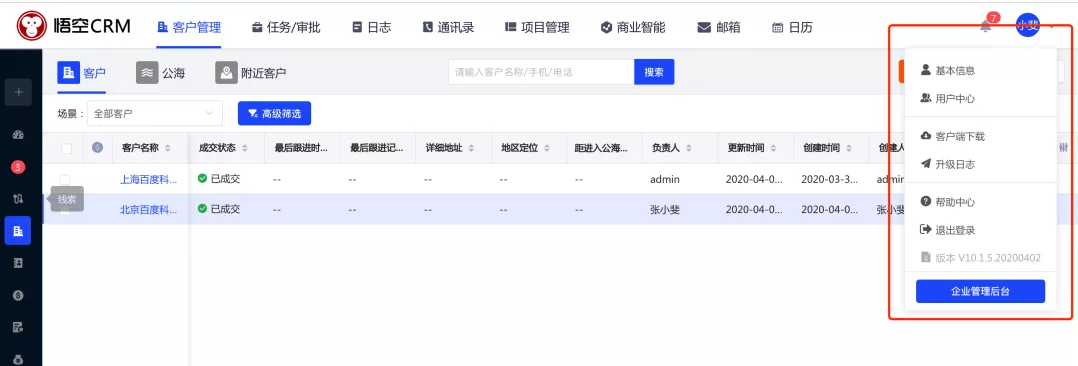This screenshot has width=1078, height=366.
Task: Click the 悟空CRM monkey logo
Action: [32, 27]
